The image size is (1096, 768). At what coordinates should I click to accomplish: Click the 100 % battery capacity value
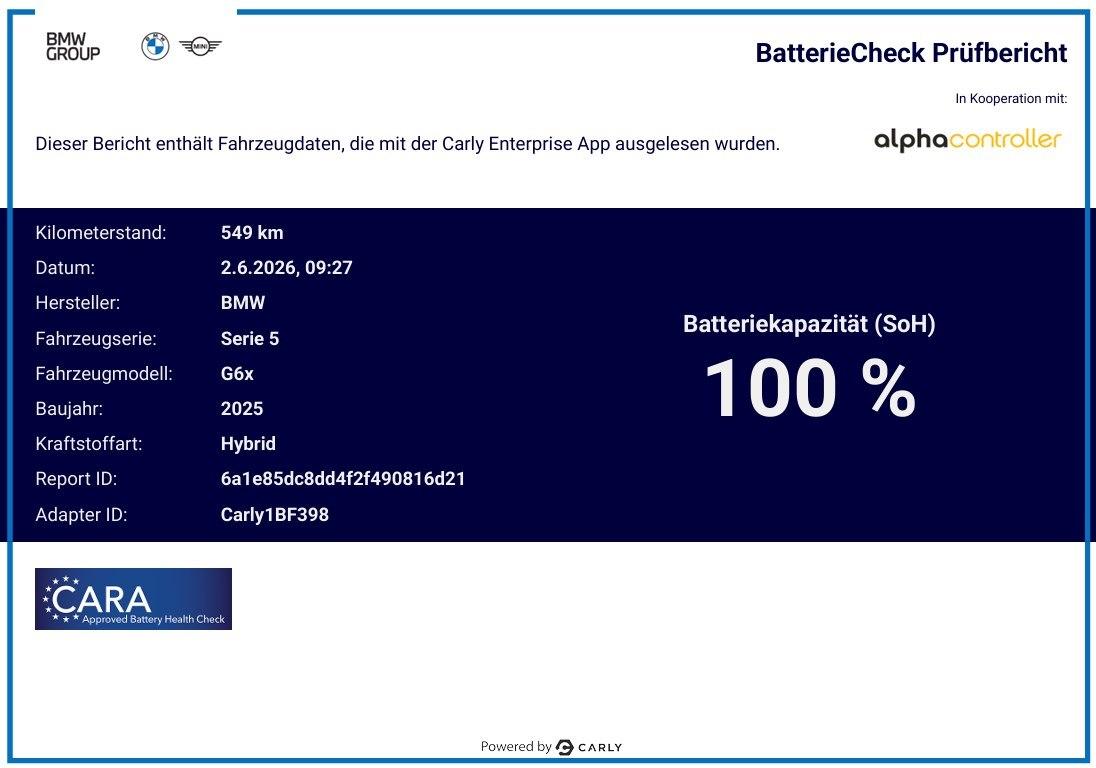(810, 388)
